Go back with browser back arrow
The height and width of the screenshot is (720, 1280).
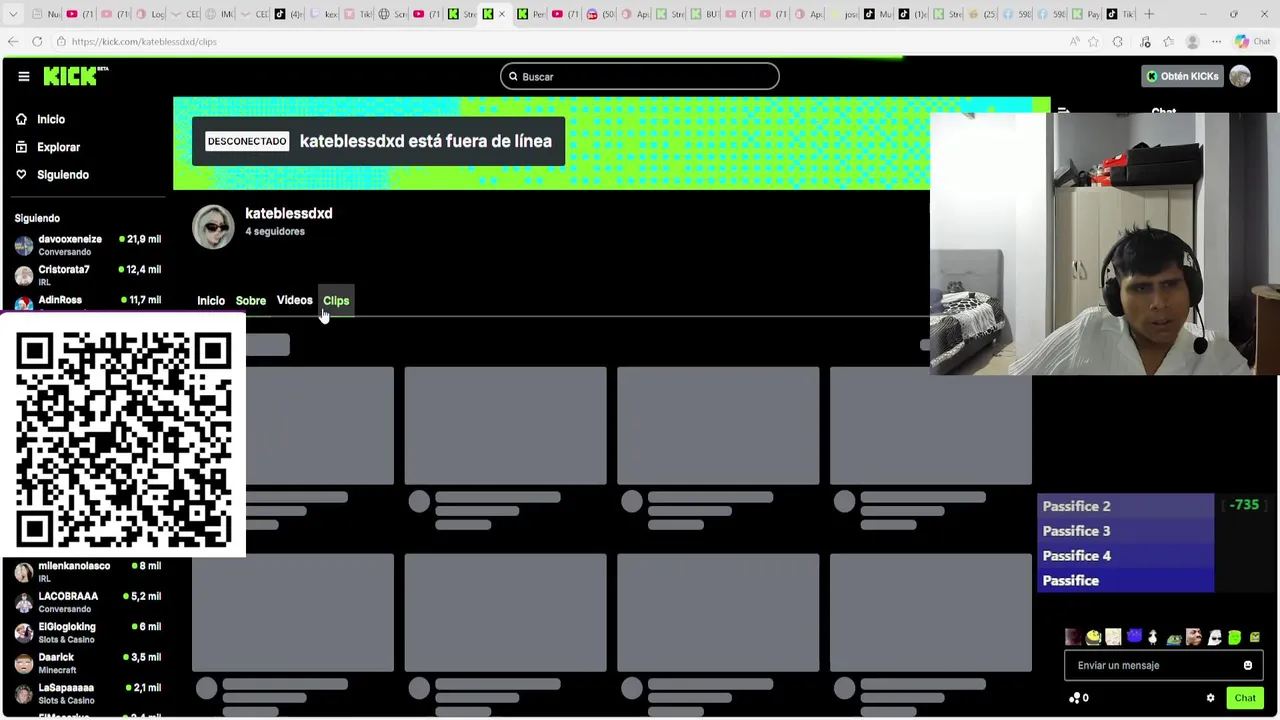(x=13, y=41)
